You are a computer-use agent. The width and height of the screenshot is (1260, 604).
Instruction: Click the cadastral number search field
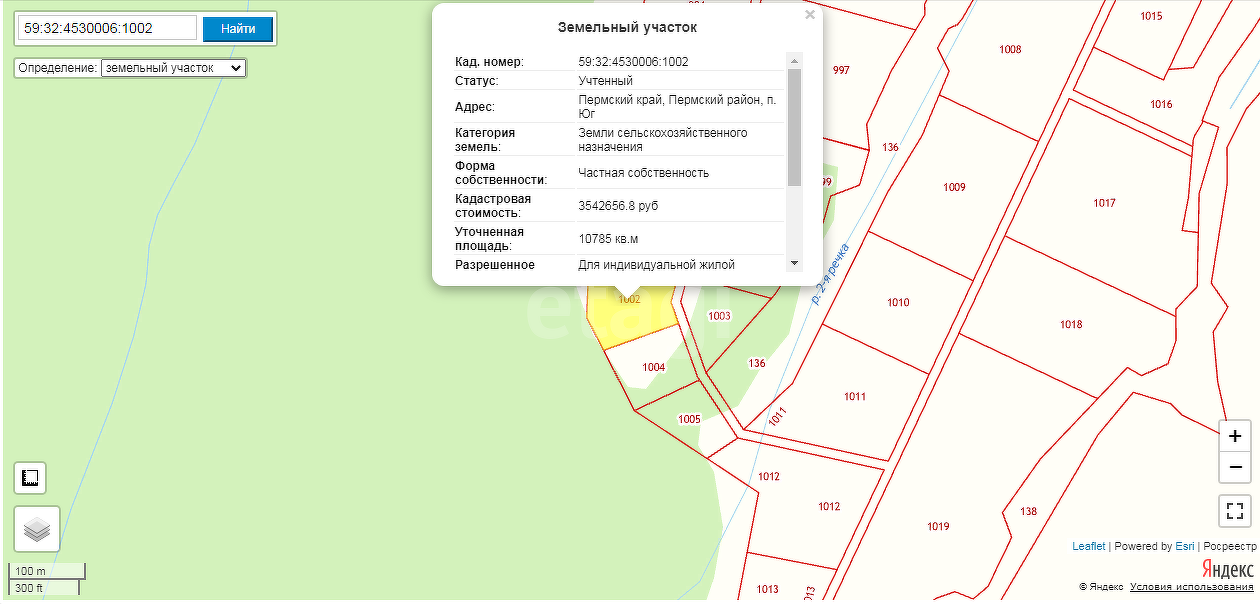click(107, 28)
